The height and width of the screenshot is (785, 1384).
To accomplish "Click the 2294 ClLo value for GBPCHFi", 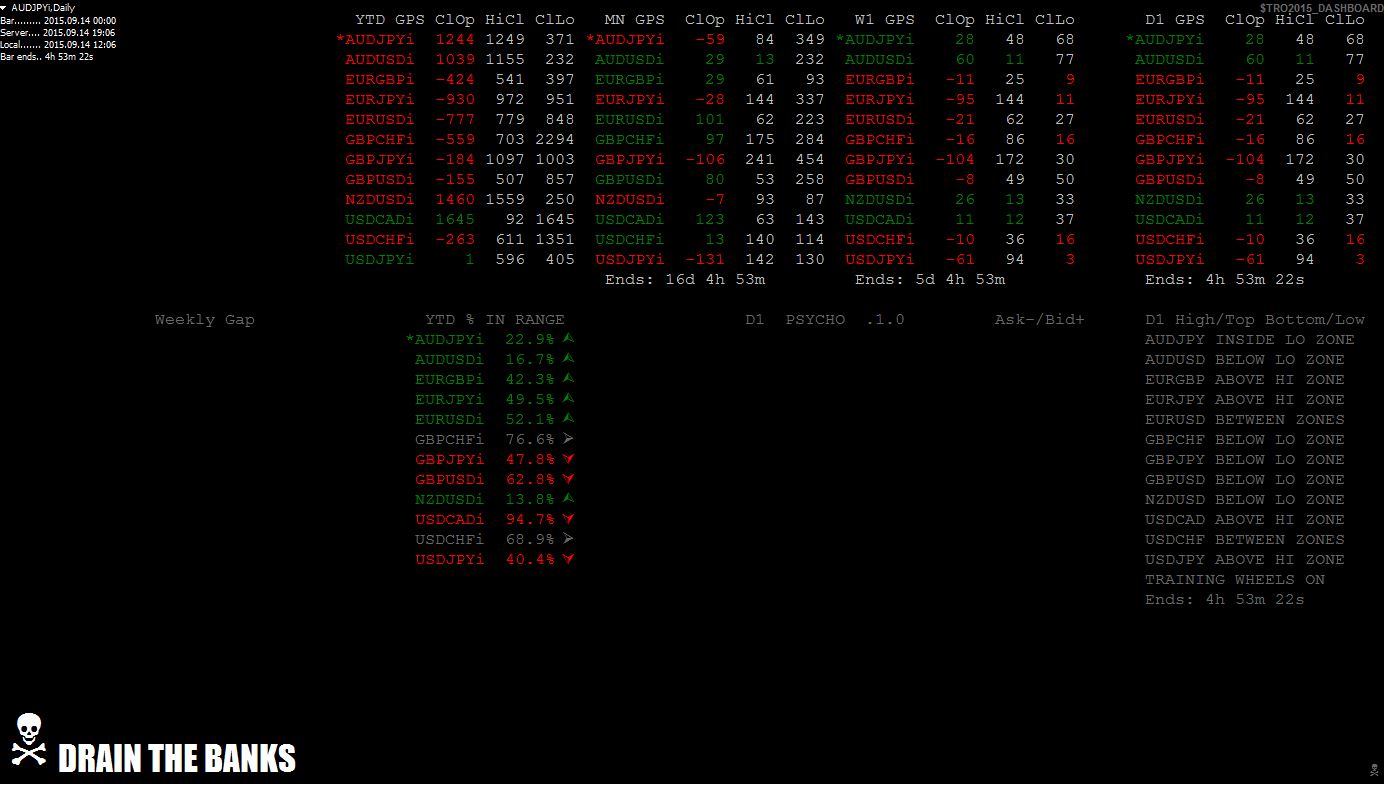I will click(x=555, y=140).
